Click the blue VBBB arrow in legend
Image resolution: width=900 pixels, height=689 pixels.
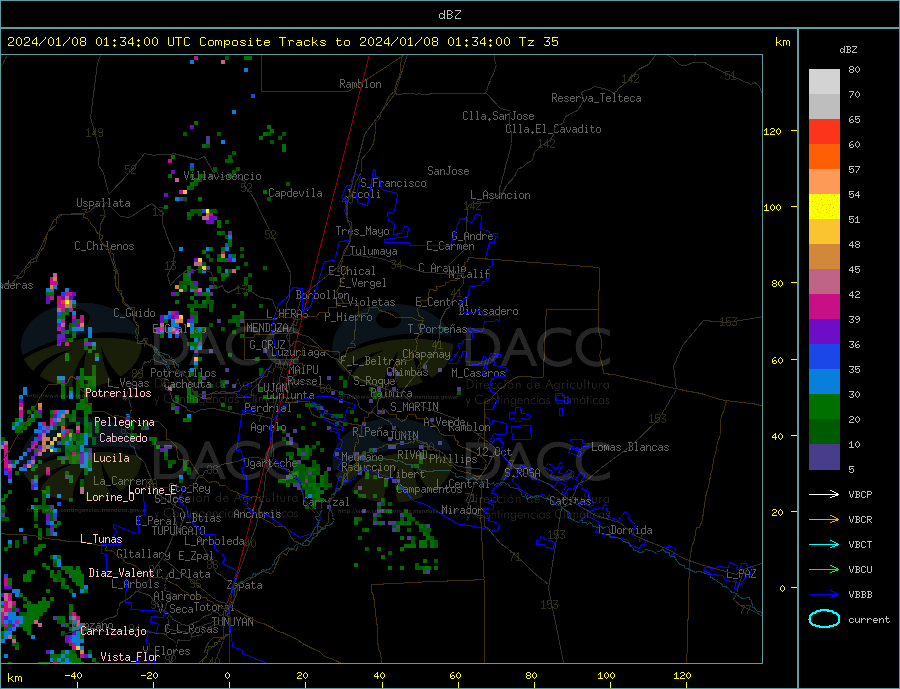click(x=824, y=595)
